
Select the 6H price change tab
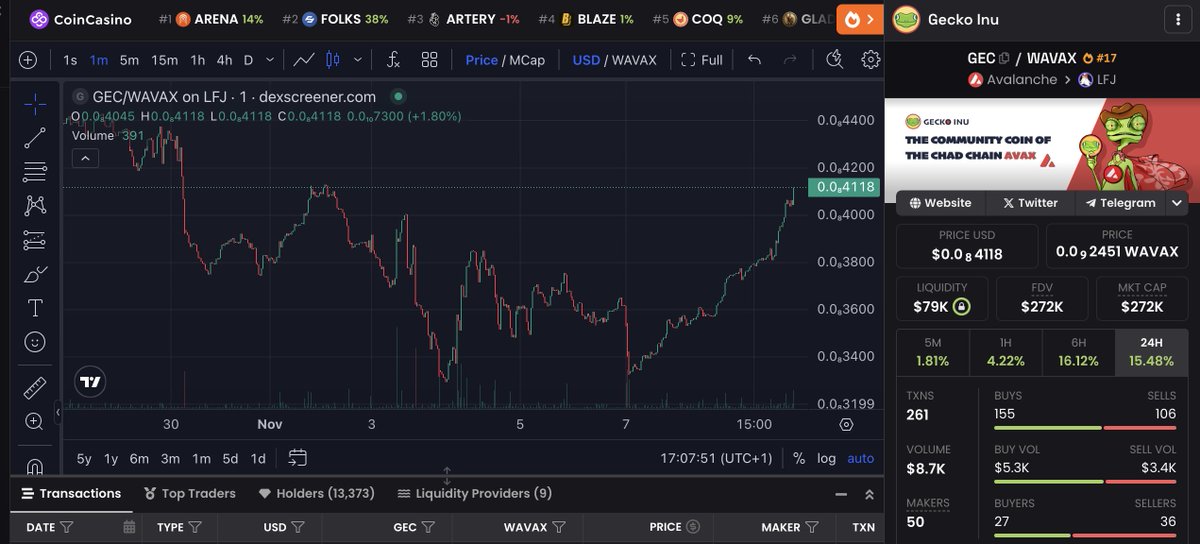1078,352
